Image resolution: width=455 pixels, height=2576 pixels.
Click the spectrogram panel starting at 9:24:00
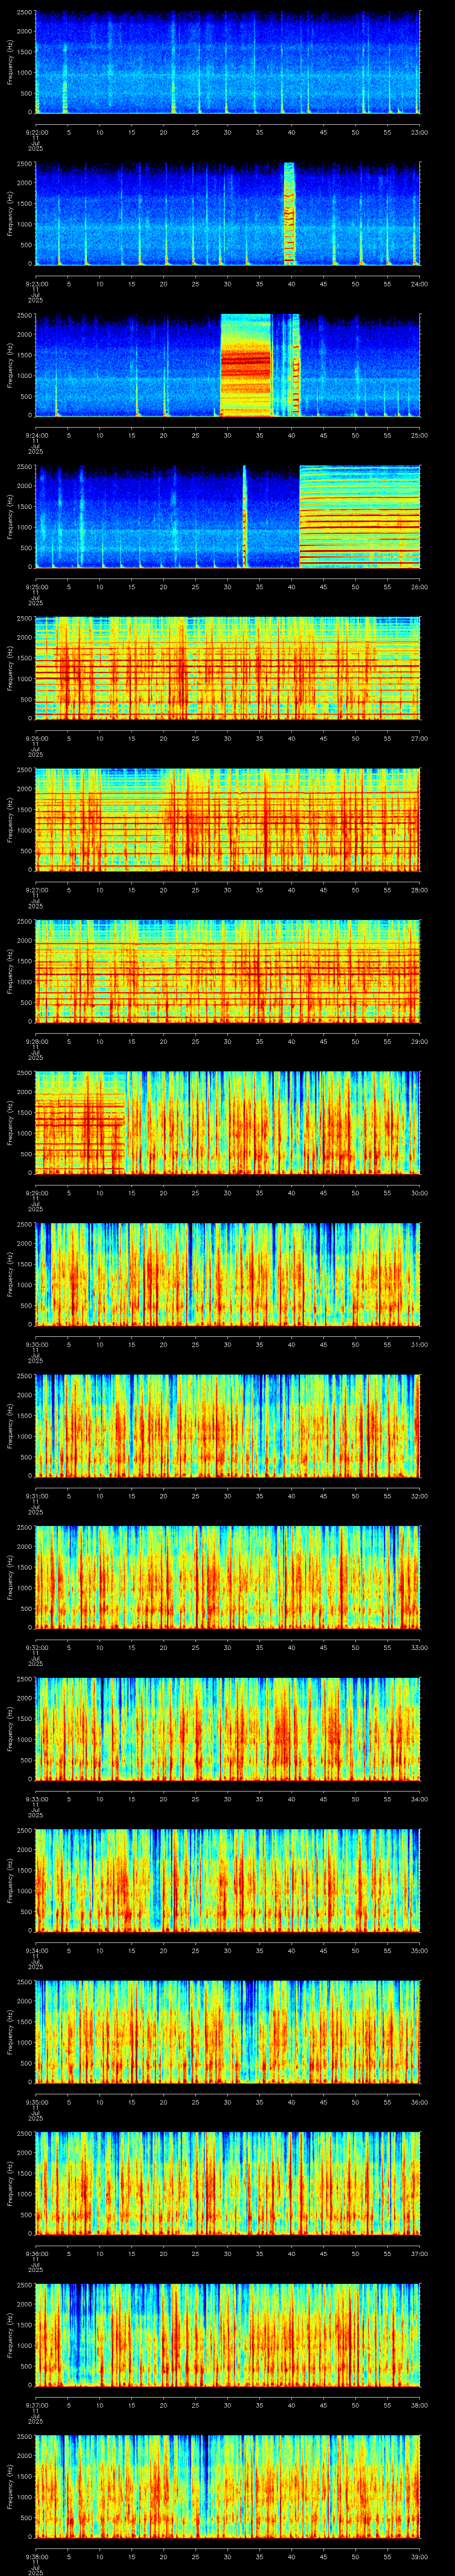[227, 365]
